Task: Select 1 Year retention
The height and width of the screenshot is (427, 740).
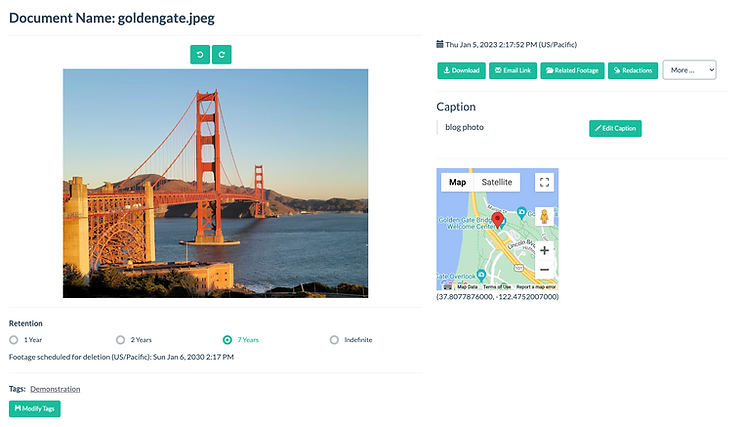Action: point(14,340)
